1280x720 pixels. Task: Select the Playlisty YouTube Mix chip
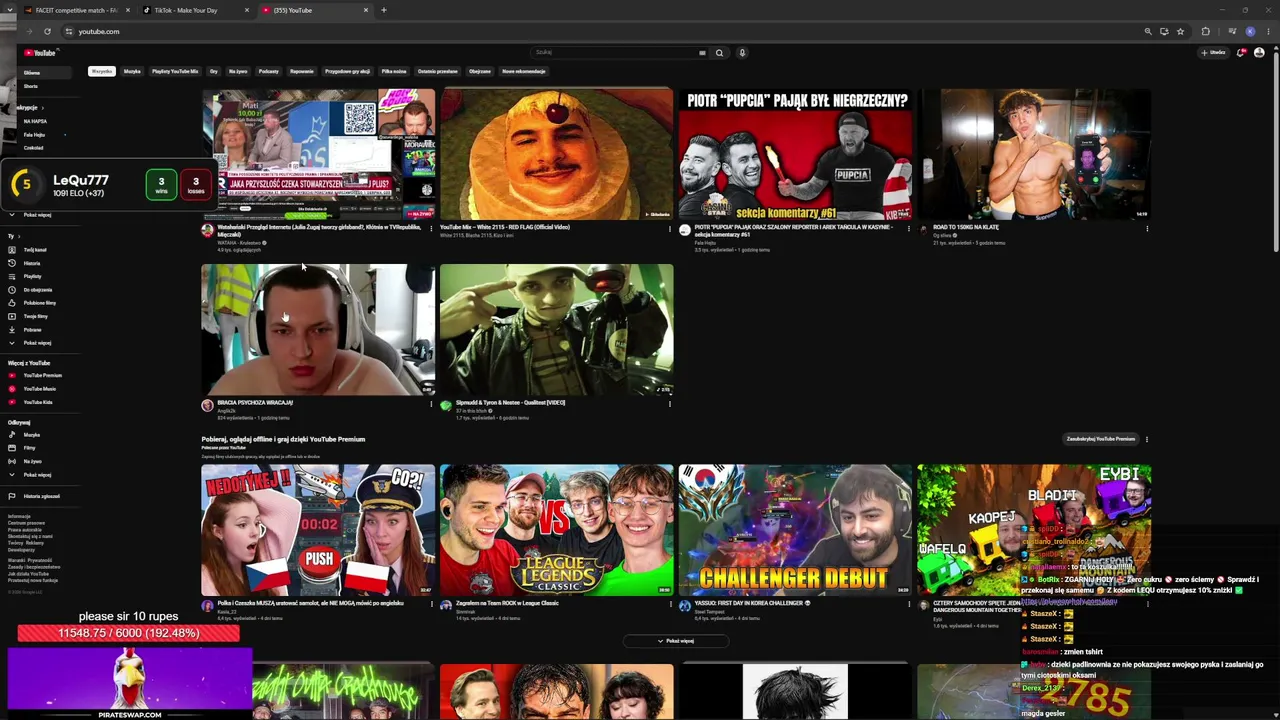click(175, 71)
